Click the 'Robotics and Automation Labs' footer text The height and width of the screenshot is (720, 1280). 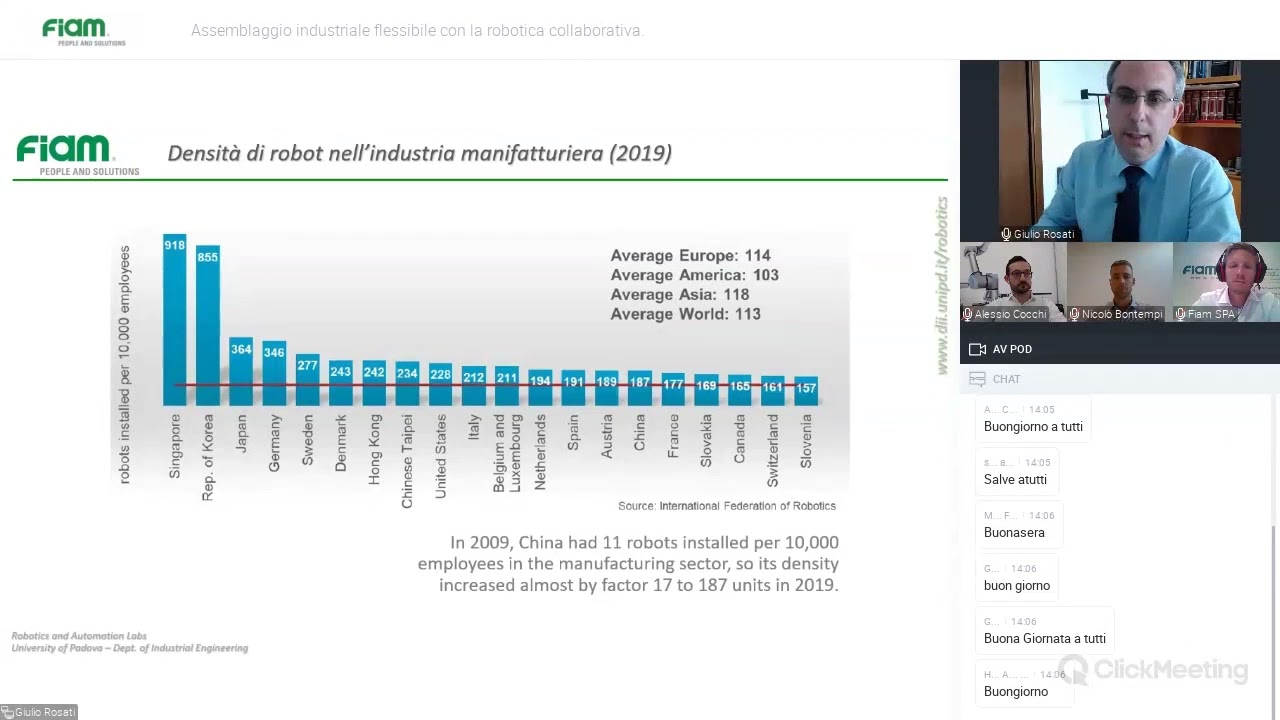[x=79, y=636]
